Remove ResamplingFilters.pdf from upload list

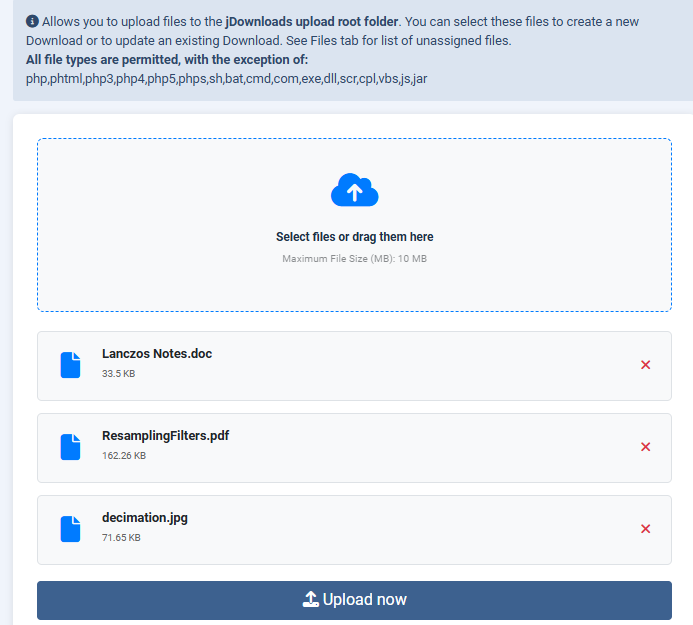[645, 447]
